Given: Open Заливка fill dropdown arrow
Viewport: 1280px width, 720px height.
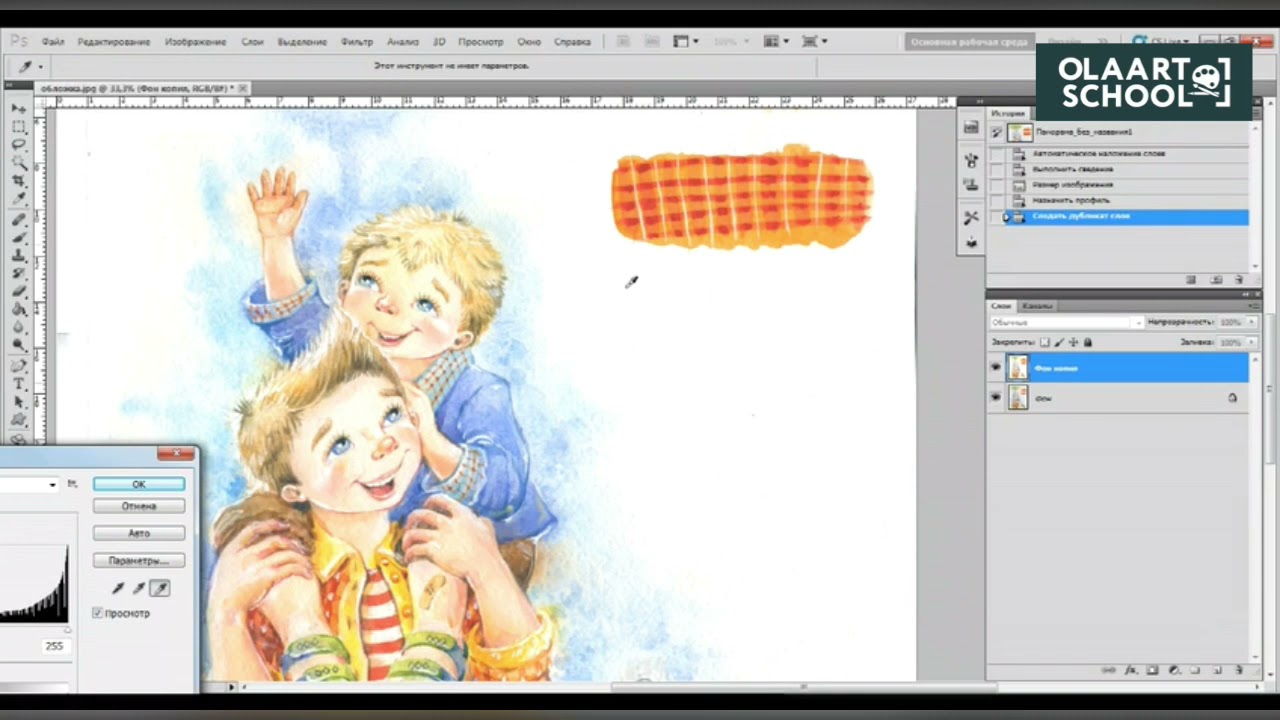Looking at the screenshot, I should tap(1251, 342).
